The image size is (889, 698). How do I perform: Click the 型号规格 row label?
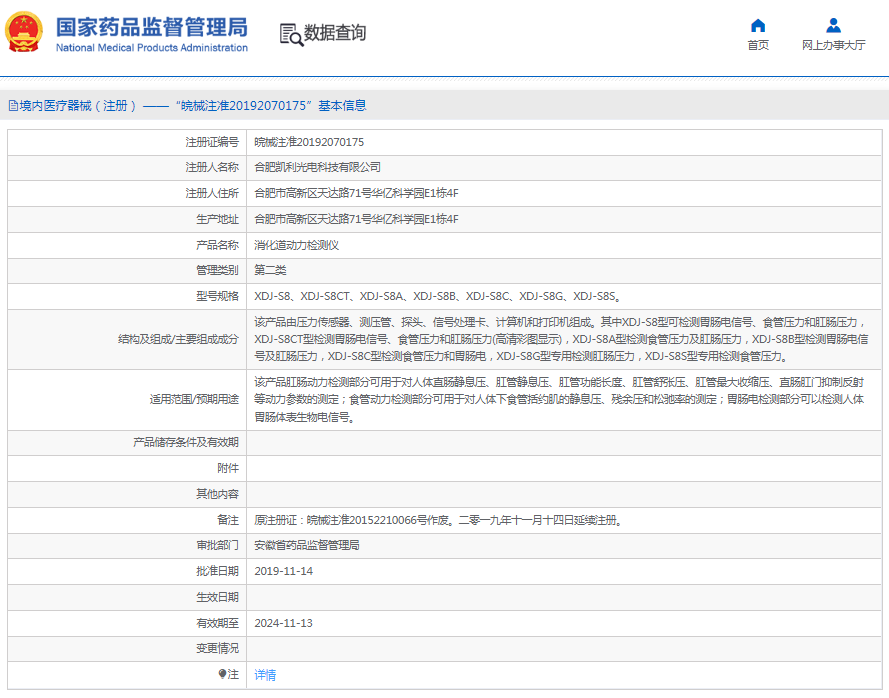point(217,296)
